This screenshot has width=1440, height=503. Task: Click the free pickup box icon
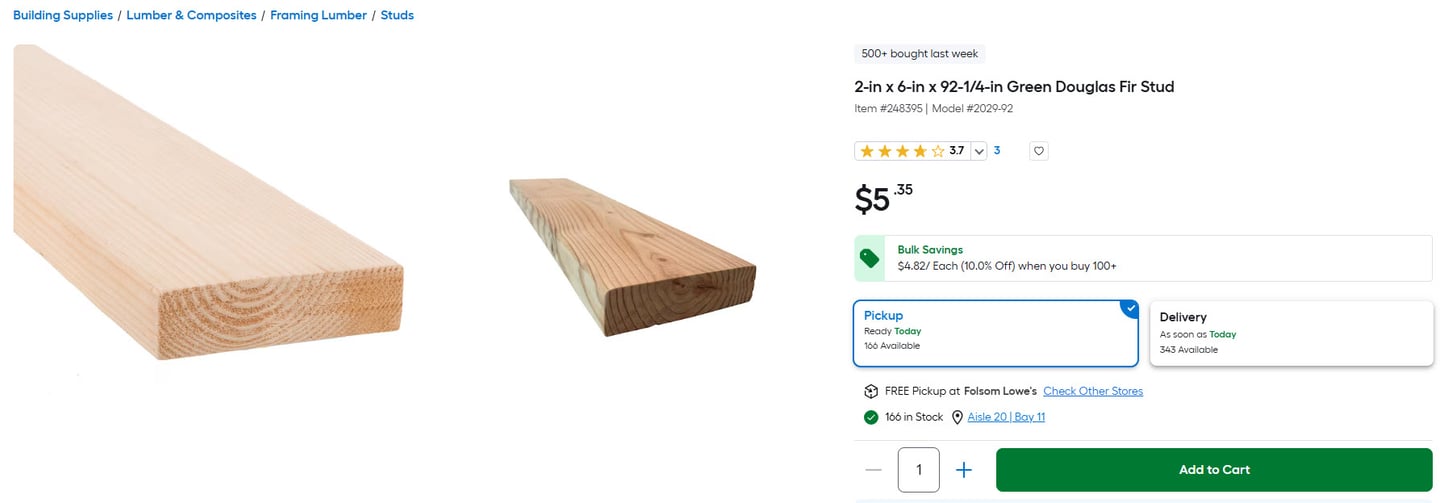click(x=871, y=391)
